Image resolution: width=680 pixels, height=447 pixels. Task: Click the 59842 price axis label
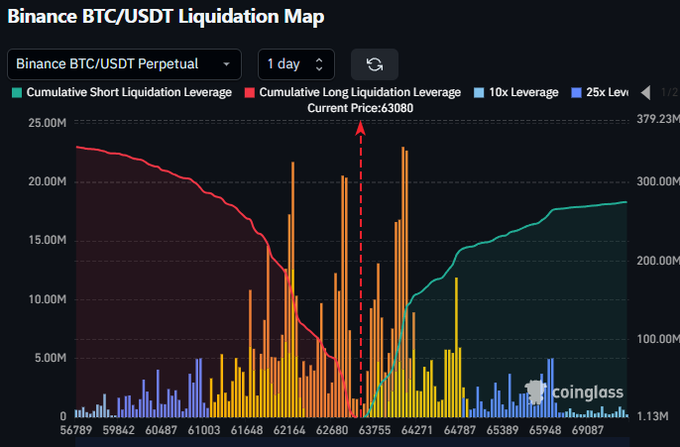click(x=118, y=430)
